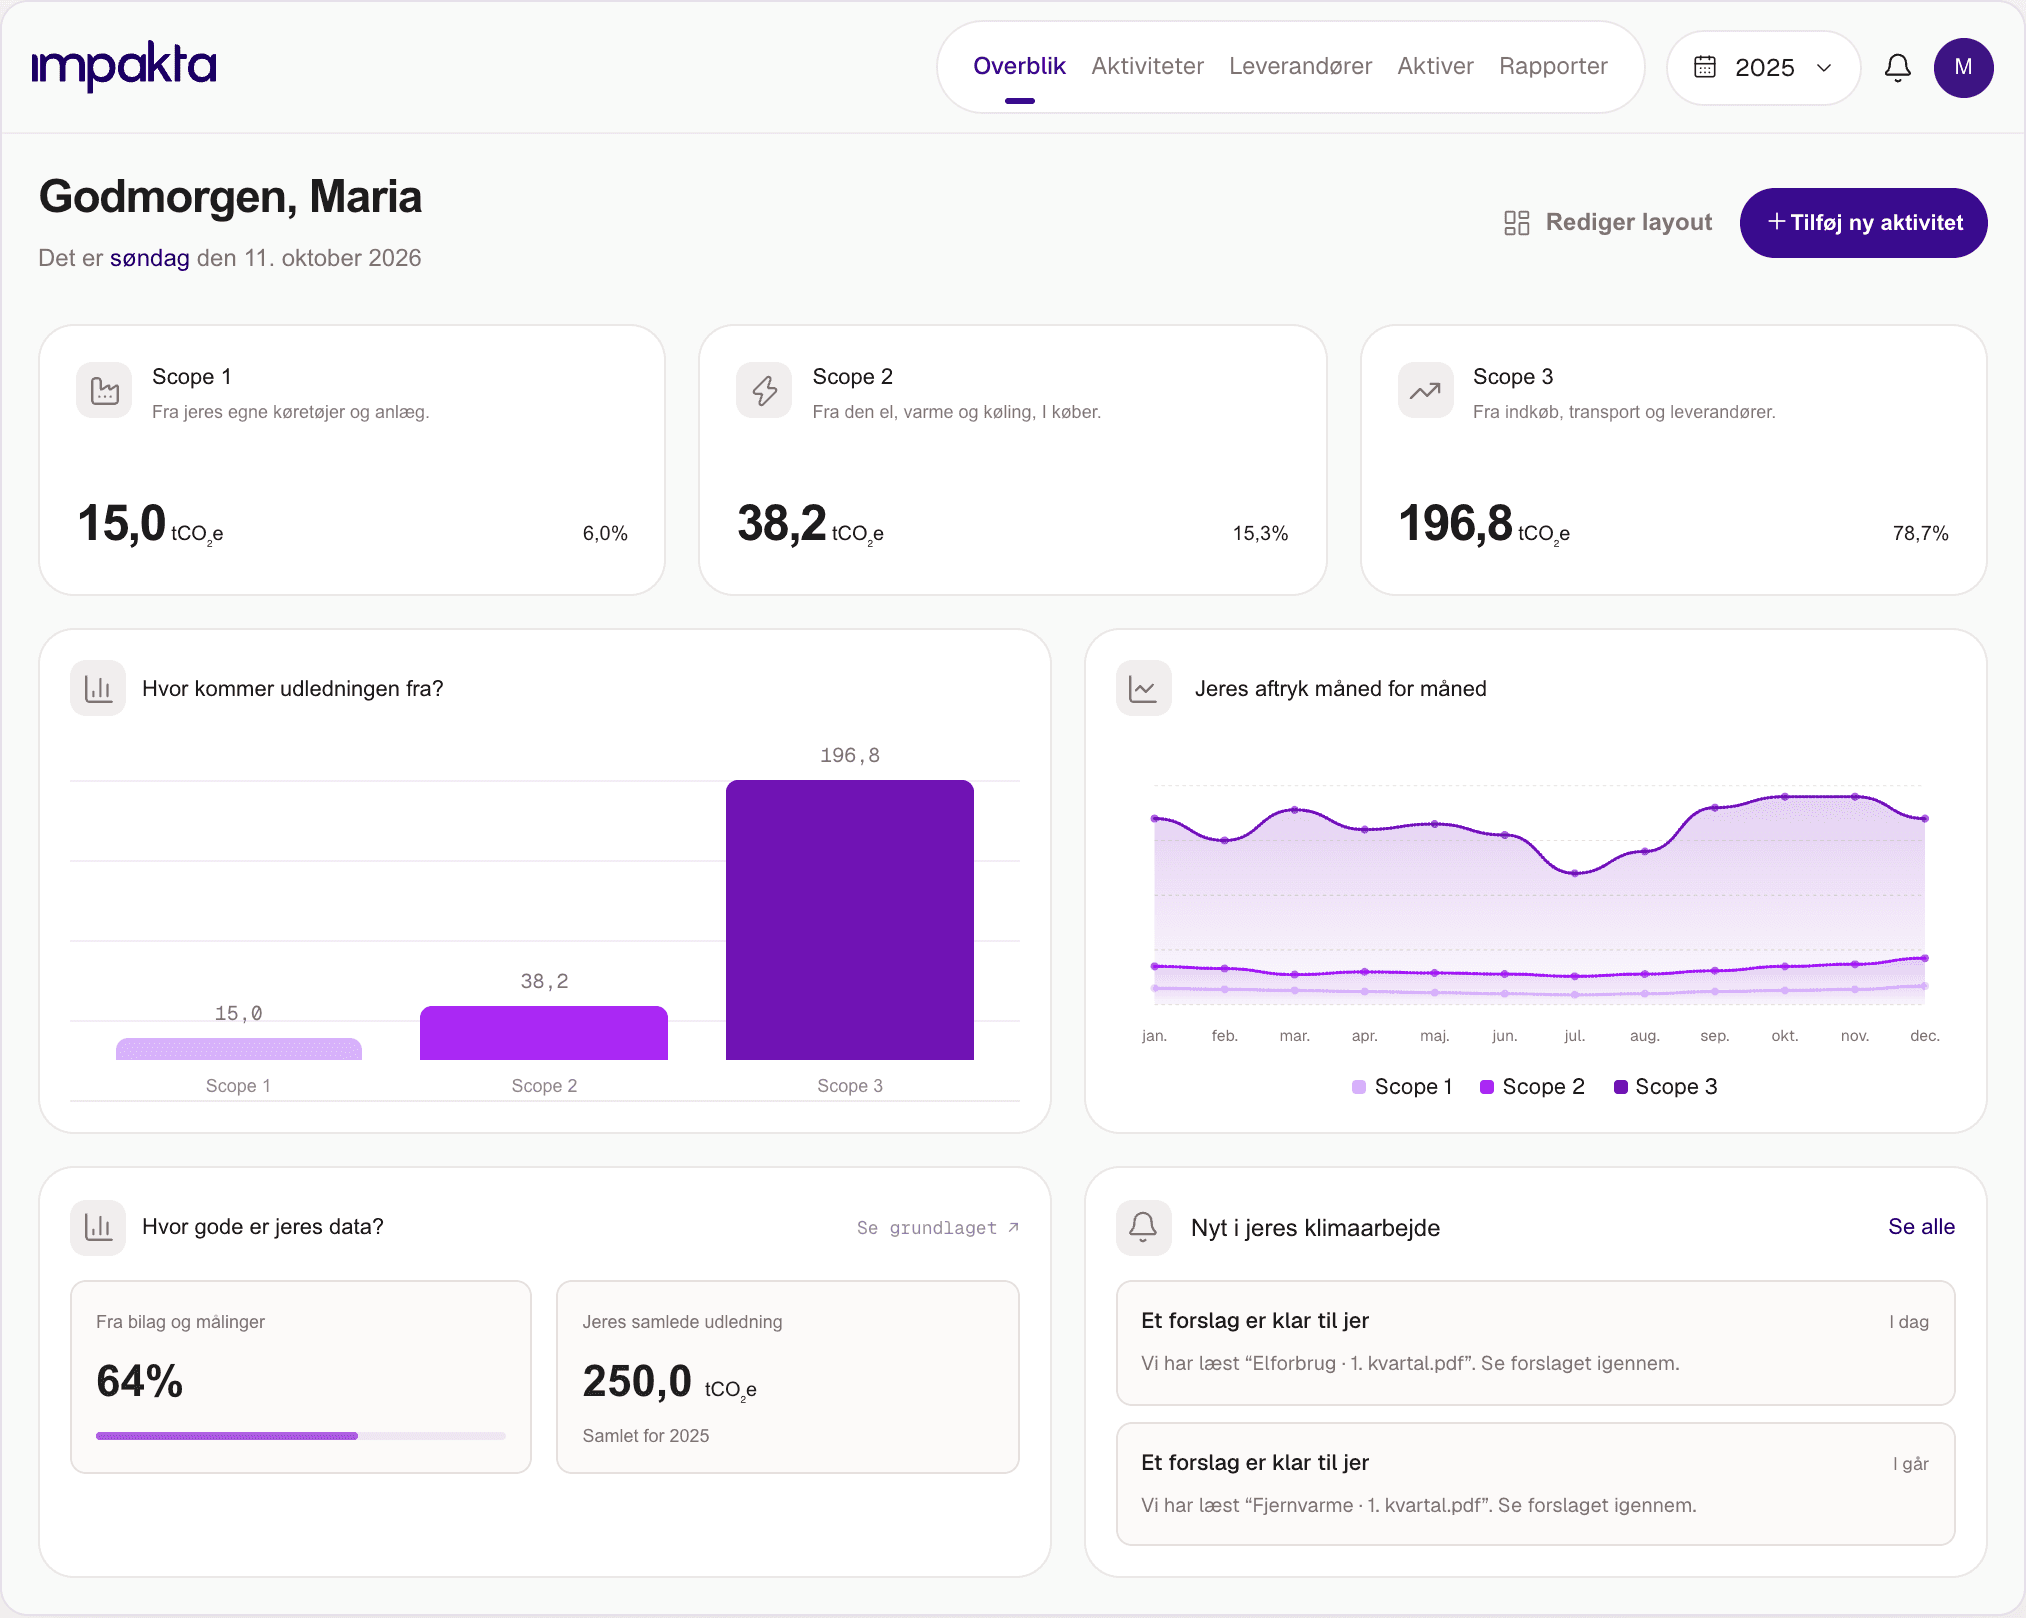Click the impakta logo
The image size is (2026, 1618).
point(124,66)
